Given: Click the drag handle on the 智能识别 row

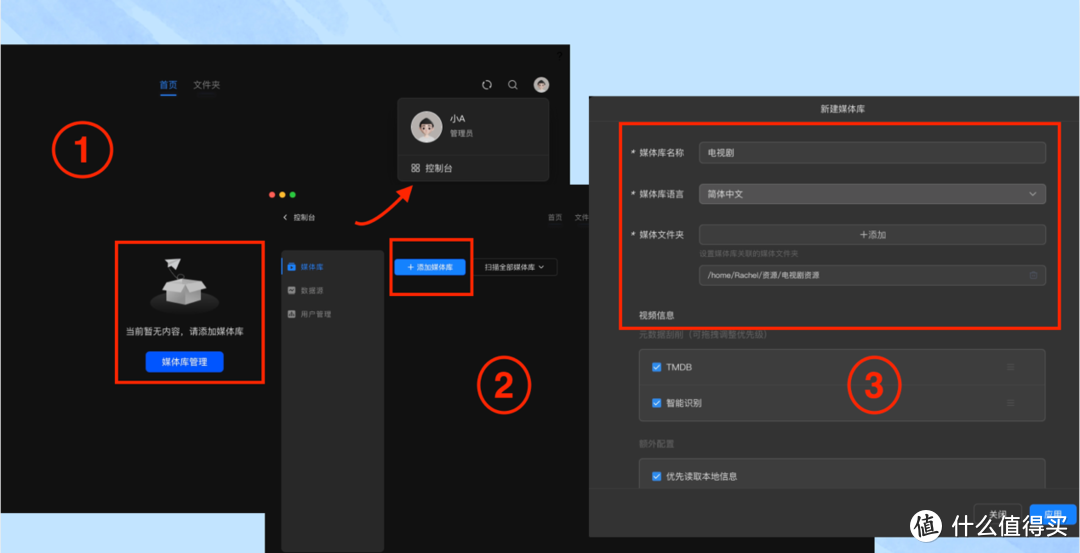Looking at the screenshot, I should 1011,403.
